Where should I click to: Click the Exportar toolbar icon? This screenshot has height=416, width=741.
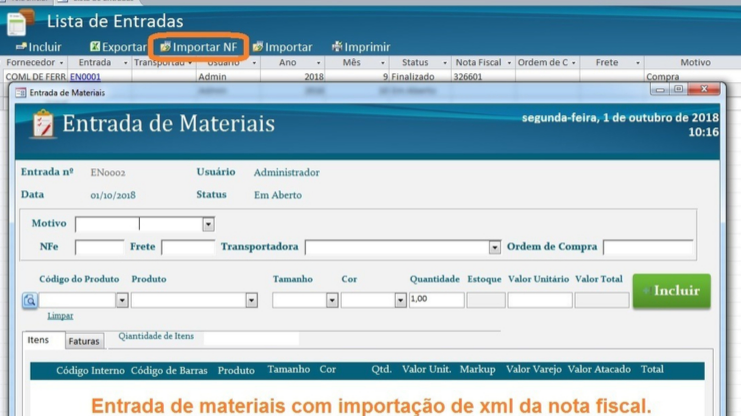(x=95, y=47)
